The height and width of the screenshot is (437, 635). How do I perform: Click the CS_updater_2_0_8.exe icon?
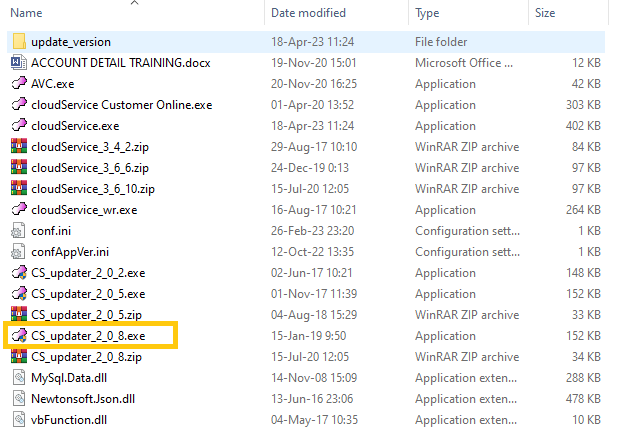[18, 335]
